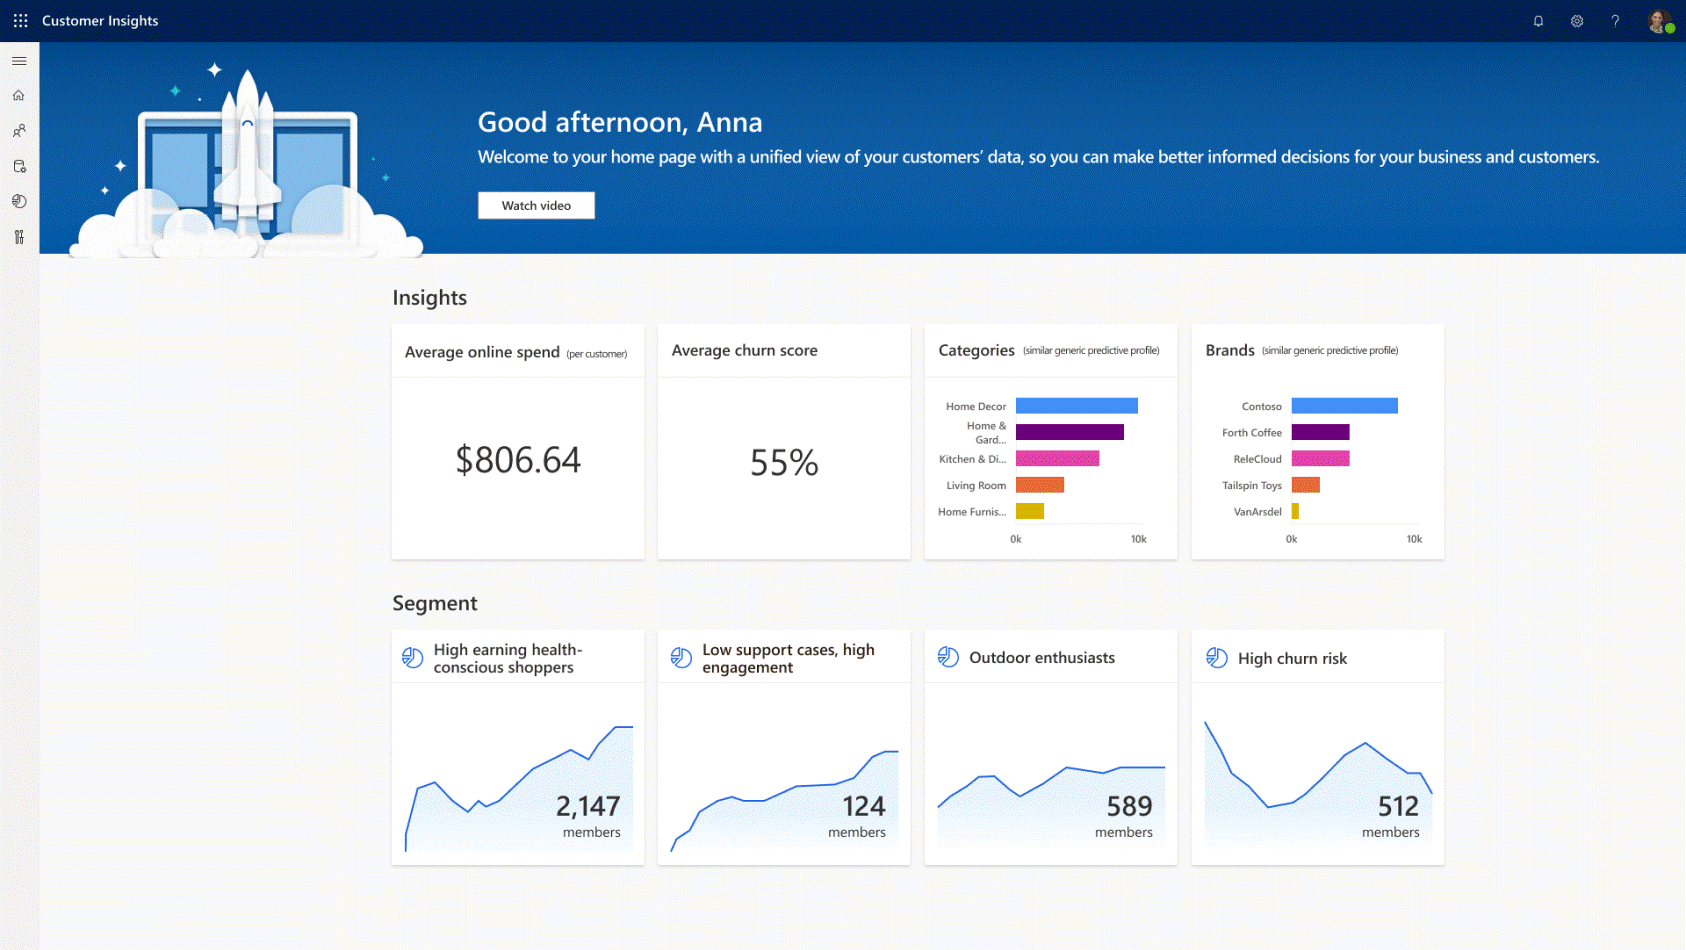This screenshot has width=1686, height=950.
Task: Expand the Insights section header
Action: coord(430,297)
